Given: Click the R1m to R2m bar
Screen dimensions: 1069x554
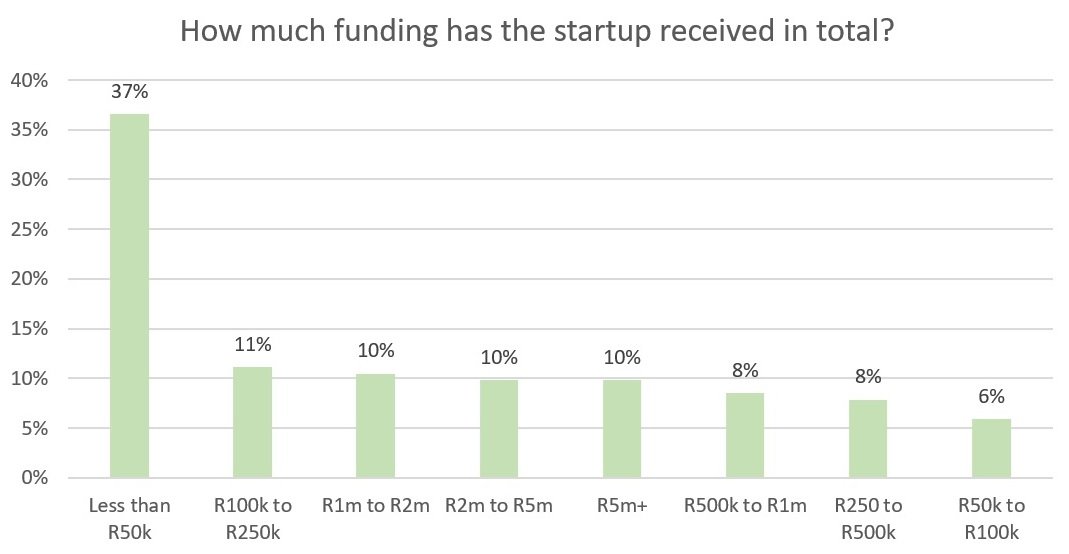Looking at the screenshot, I should click(x=376, y=426).
